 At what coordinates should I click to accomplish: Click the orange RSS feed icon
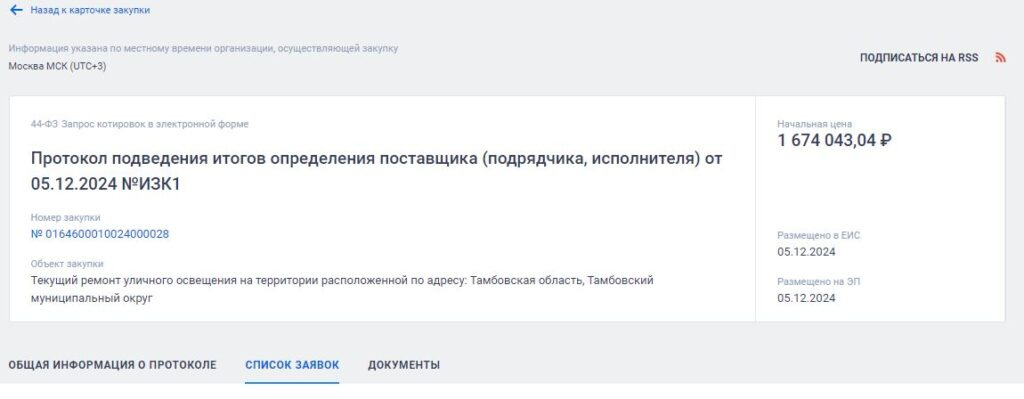[x=1000, y=57]
